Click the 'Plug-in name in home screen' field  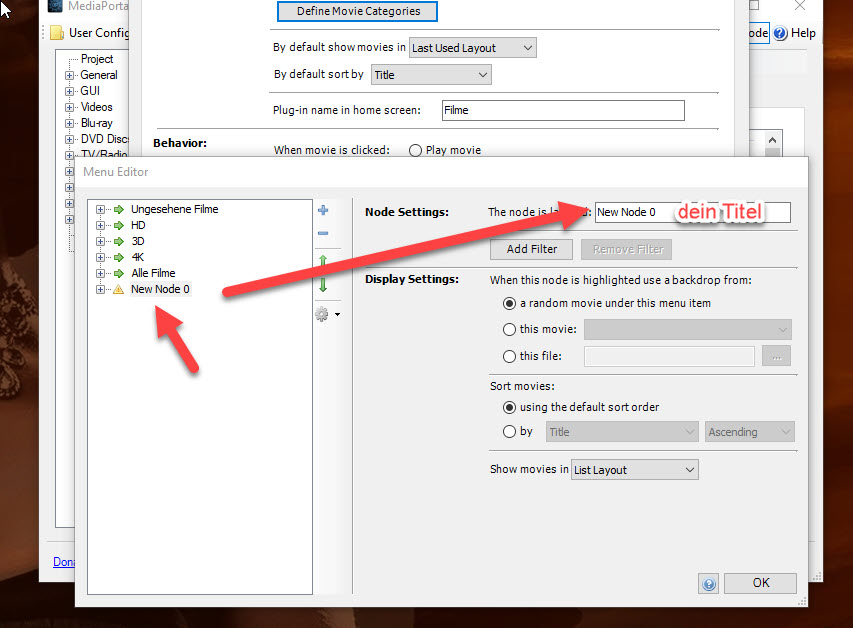coord(562,111)
